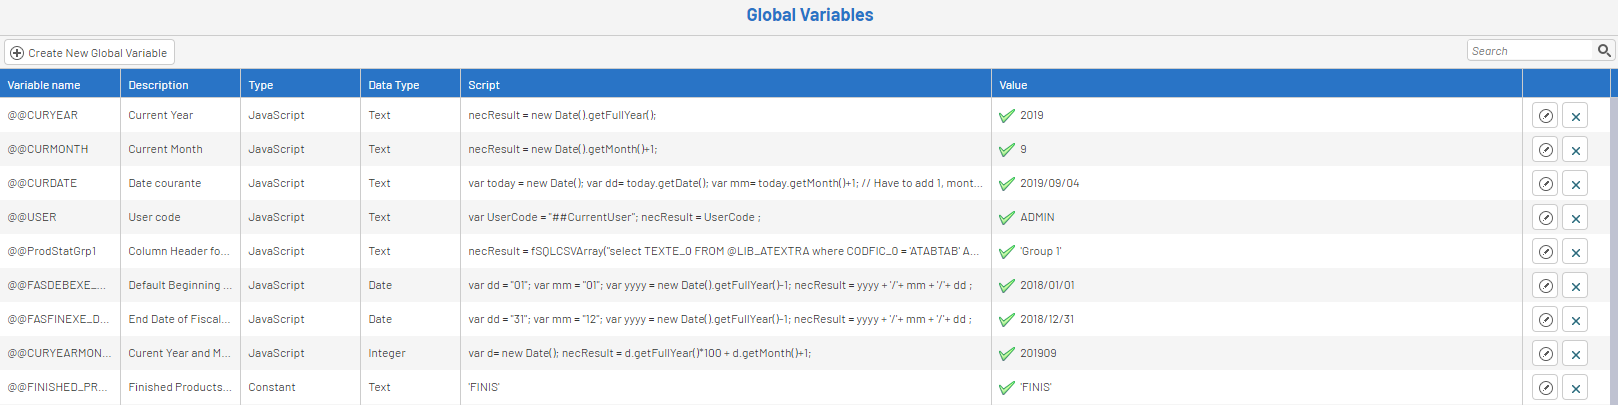Click the Script column header
This screenshot has height=405, width=1618.
coord(484,85)
